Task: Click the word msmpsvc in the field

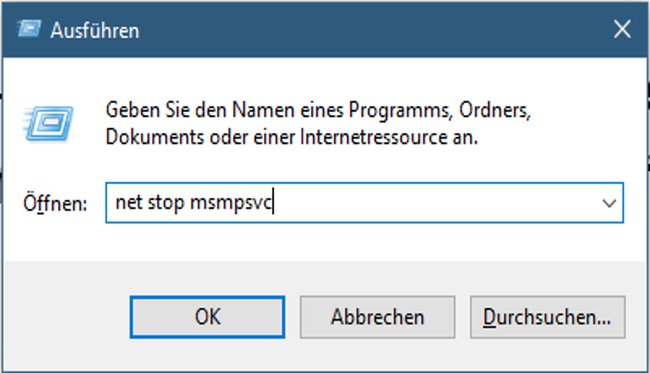Action: [230, 203]
